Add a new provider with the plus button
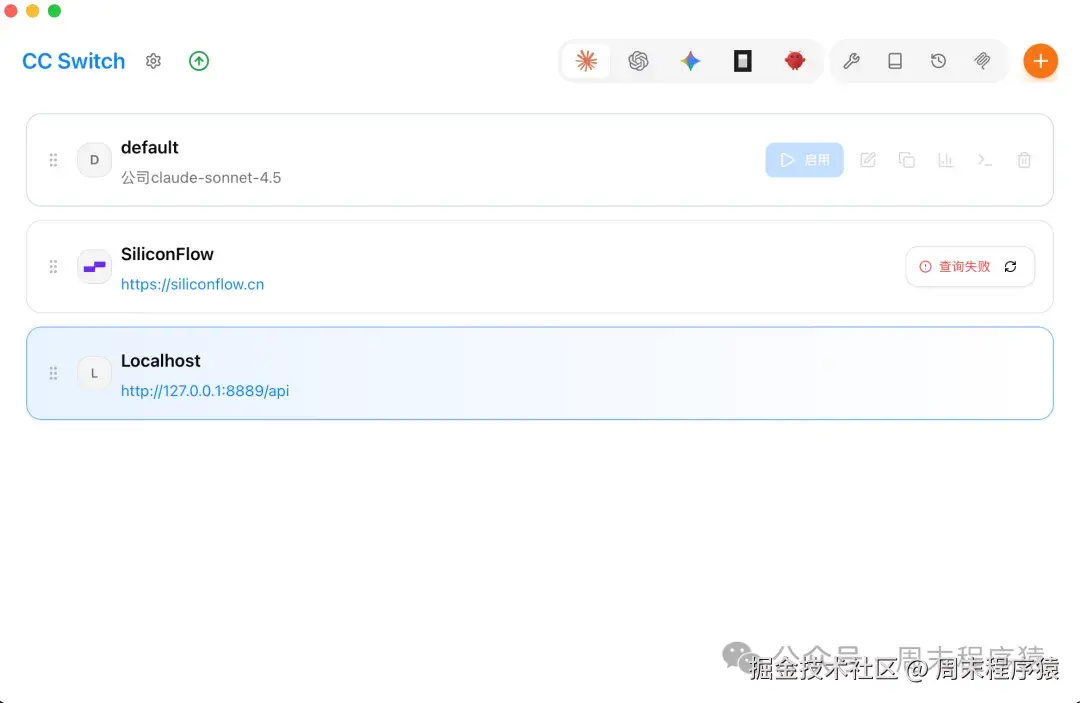Image resolution: width=1080 pixels, height=703 pixels. [x=1040, y=61]
